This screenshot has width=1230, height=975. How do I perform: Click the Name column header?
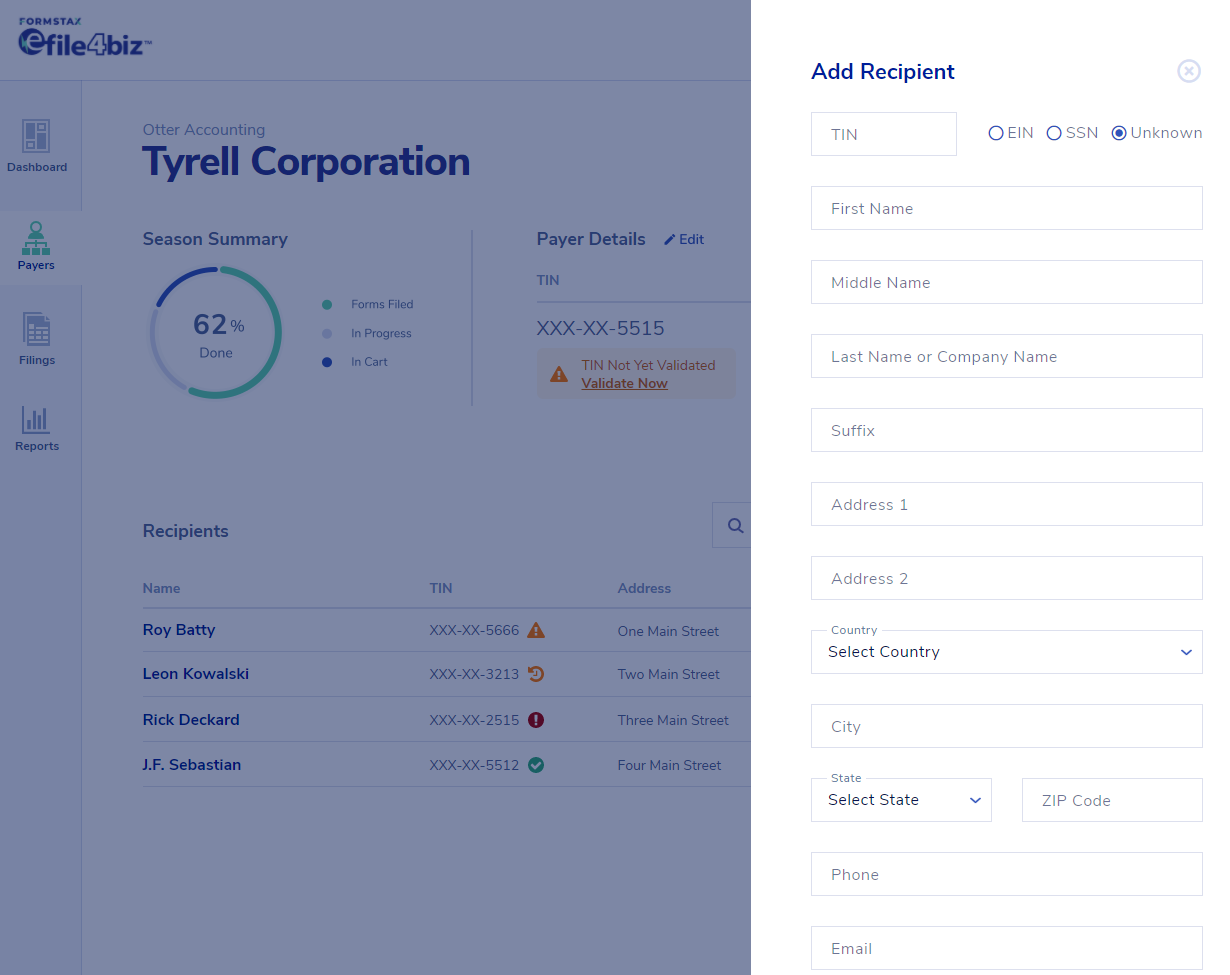[162, 588]
